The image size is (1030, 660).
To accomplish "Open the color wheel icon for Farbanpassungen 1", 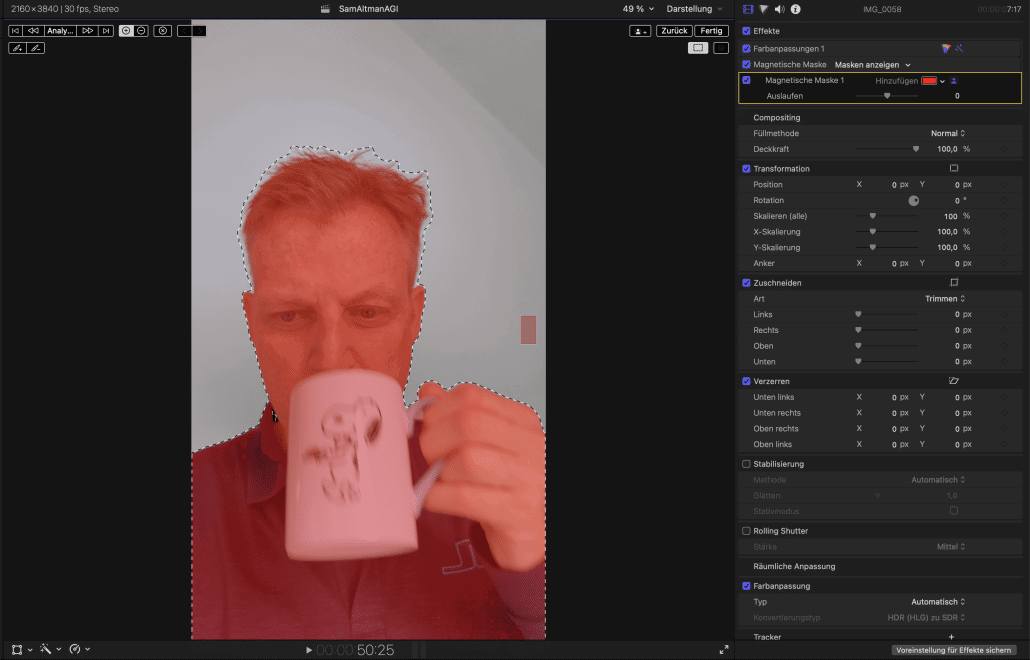I will point(946,48).
